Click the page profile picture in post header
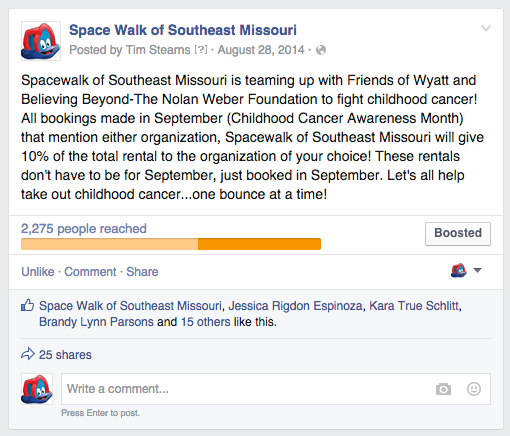Image resolution: width=510 pixels, height=436 pixels. pos(41,41)
